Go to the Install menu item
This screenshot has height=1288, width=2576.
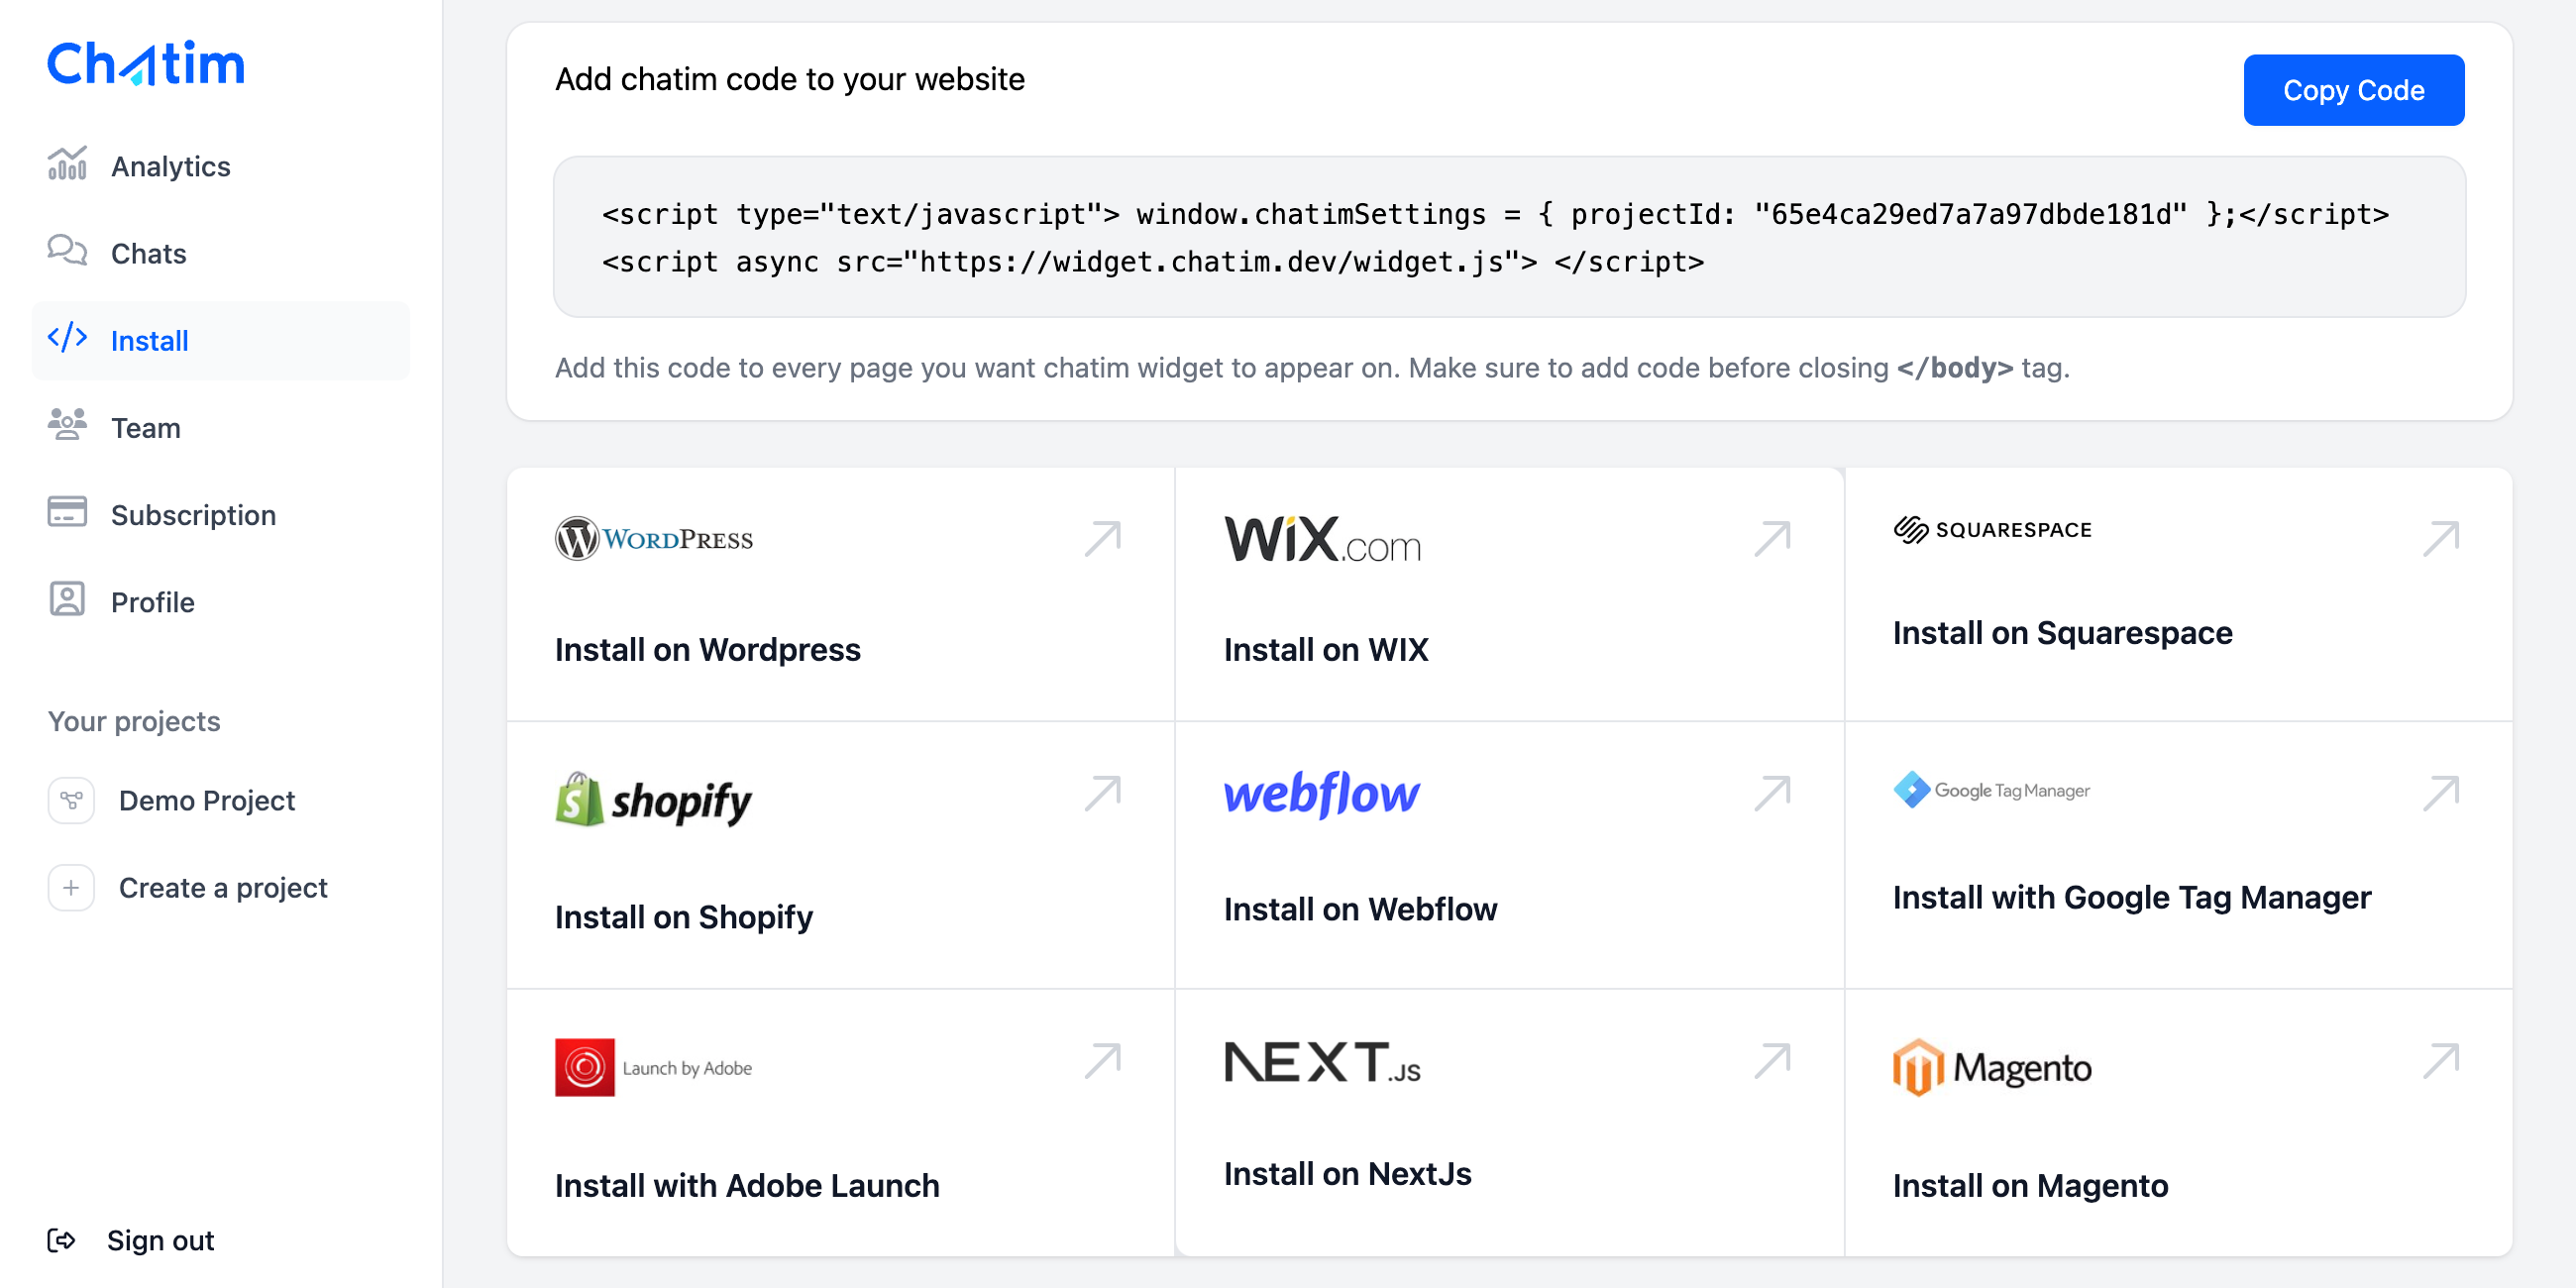click(x=221, y=341)
